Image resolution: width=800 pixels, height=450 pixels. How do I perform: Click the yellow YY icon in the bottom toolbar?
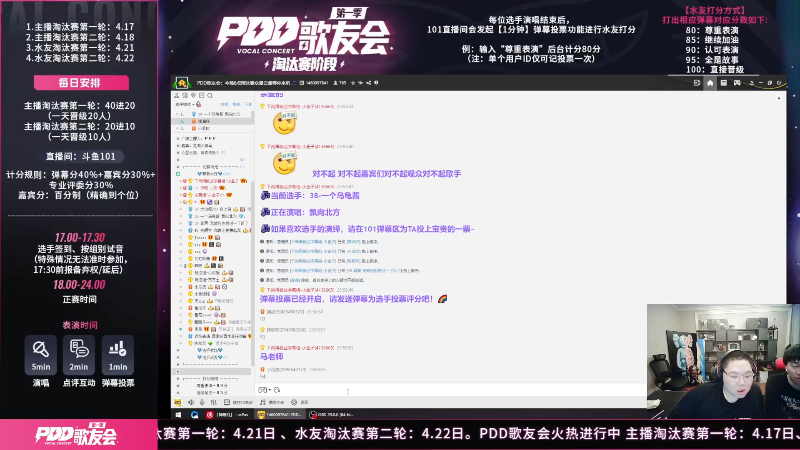tap(178, 403)
